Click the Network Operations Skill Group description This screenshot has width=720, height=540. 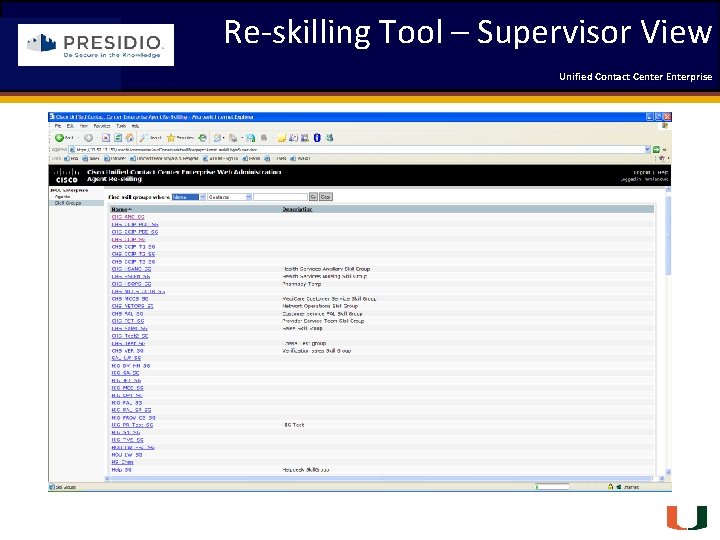coord(320,306)
